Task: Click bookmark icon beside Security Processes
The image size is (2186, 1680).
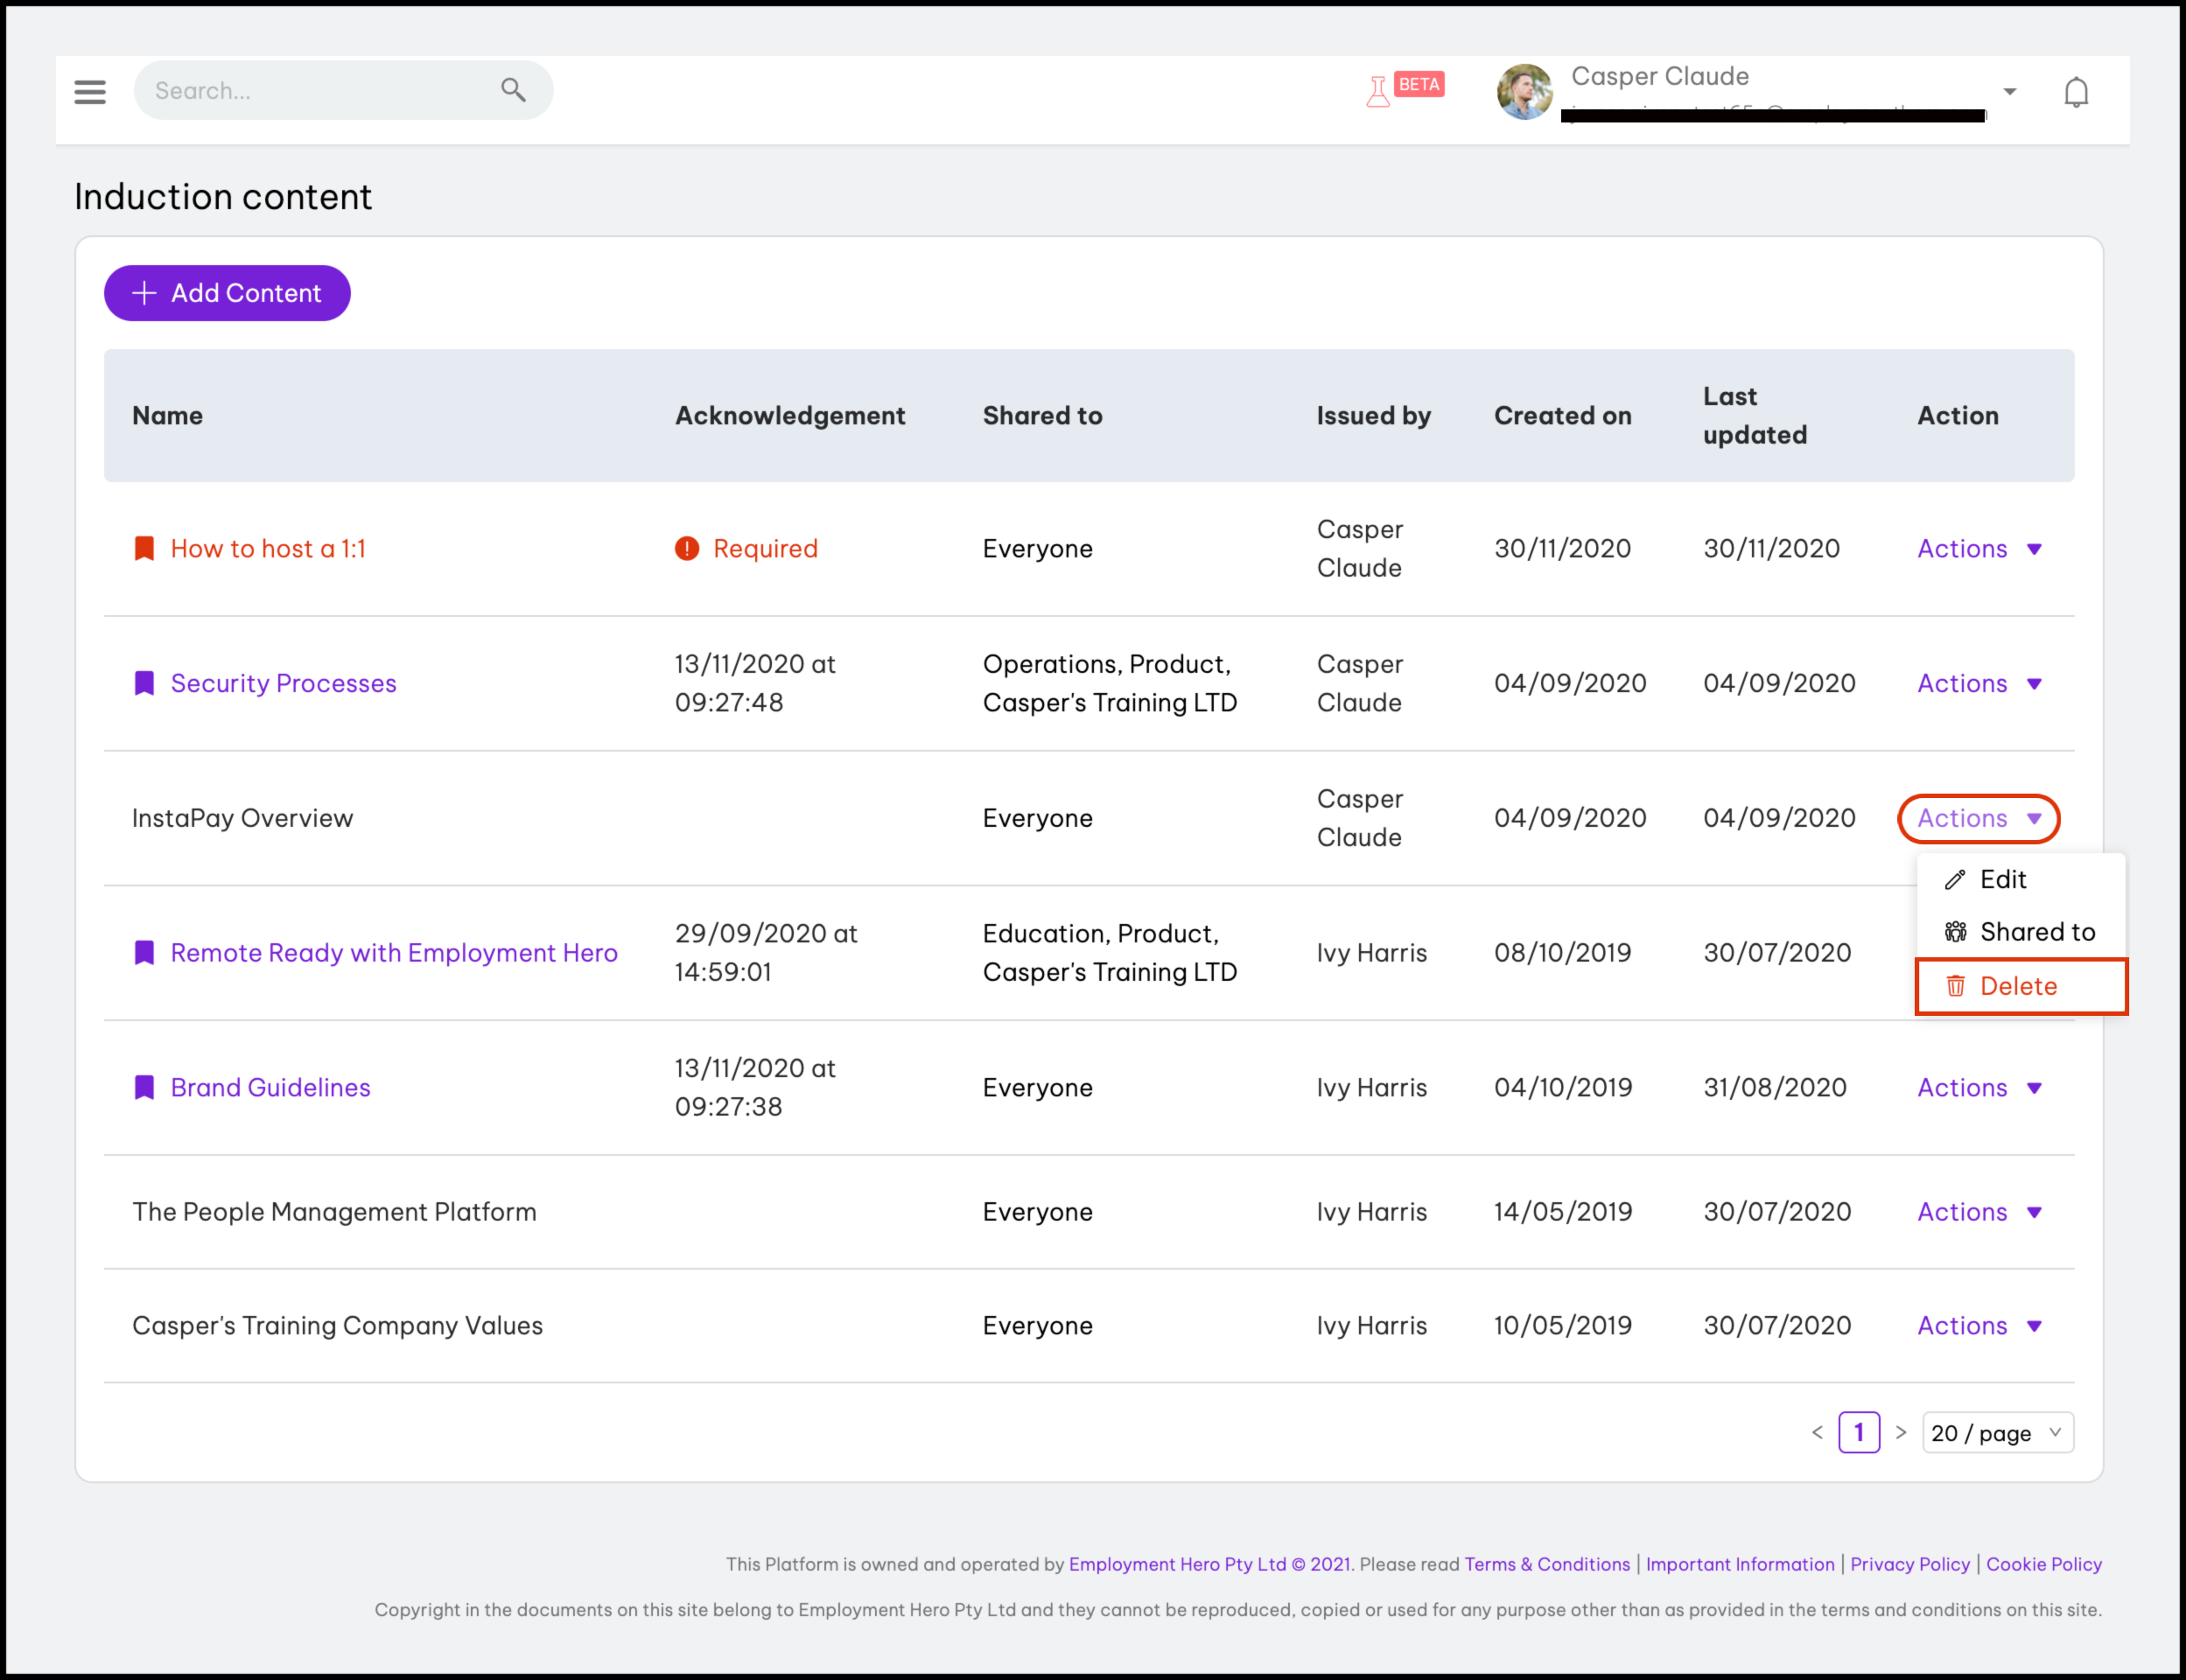Action: (x=144, y=683)
